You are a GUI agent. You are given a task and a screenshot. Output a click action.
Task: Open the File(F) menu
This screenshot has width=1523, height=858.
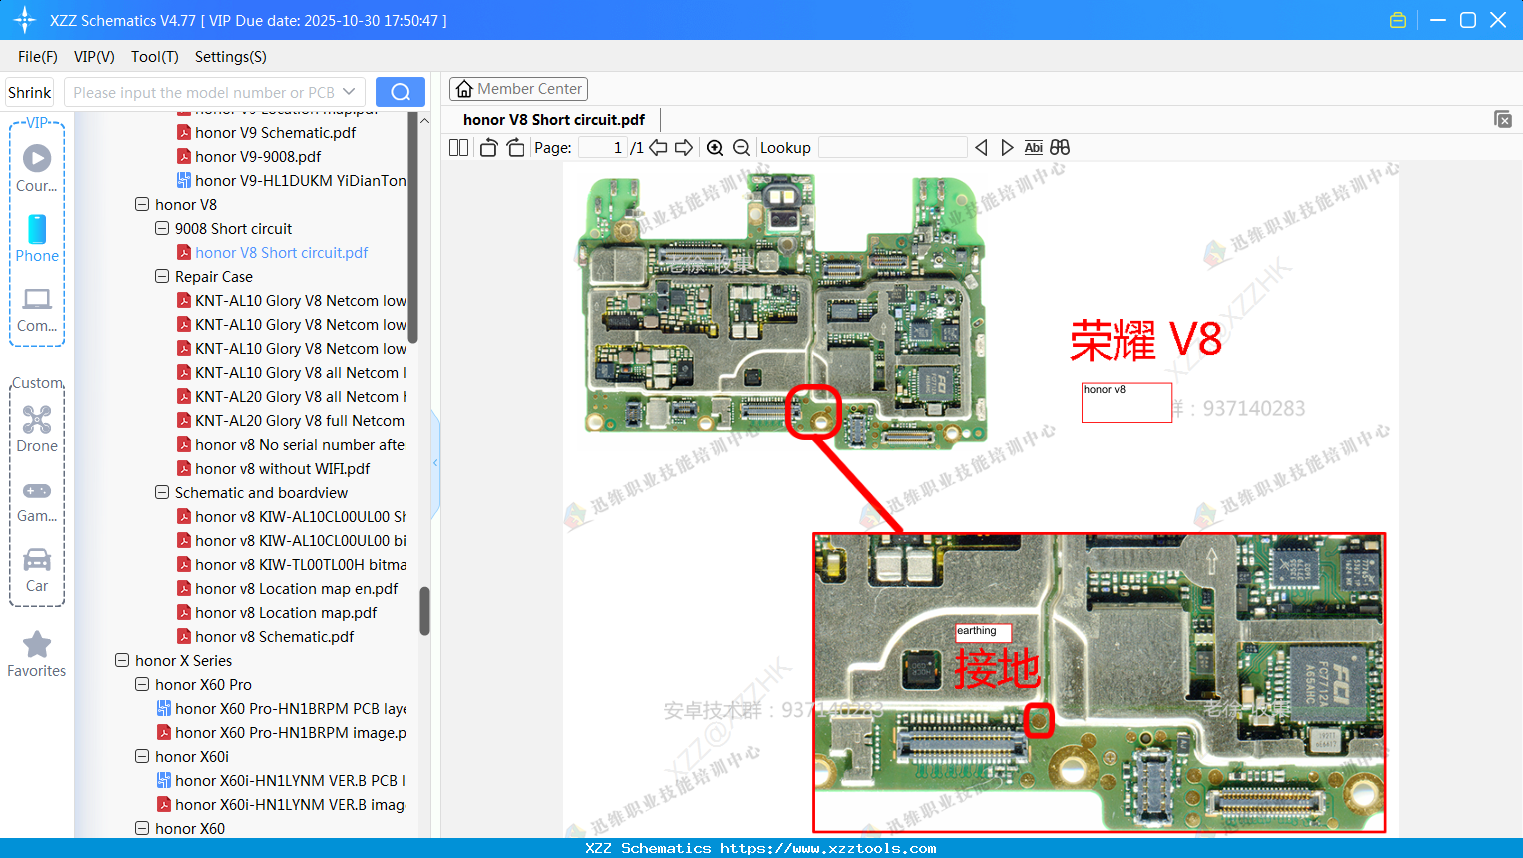click(38, 57)
